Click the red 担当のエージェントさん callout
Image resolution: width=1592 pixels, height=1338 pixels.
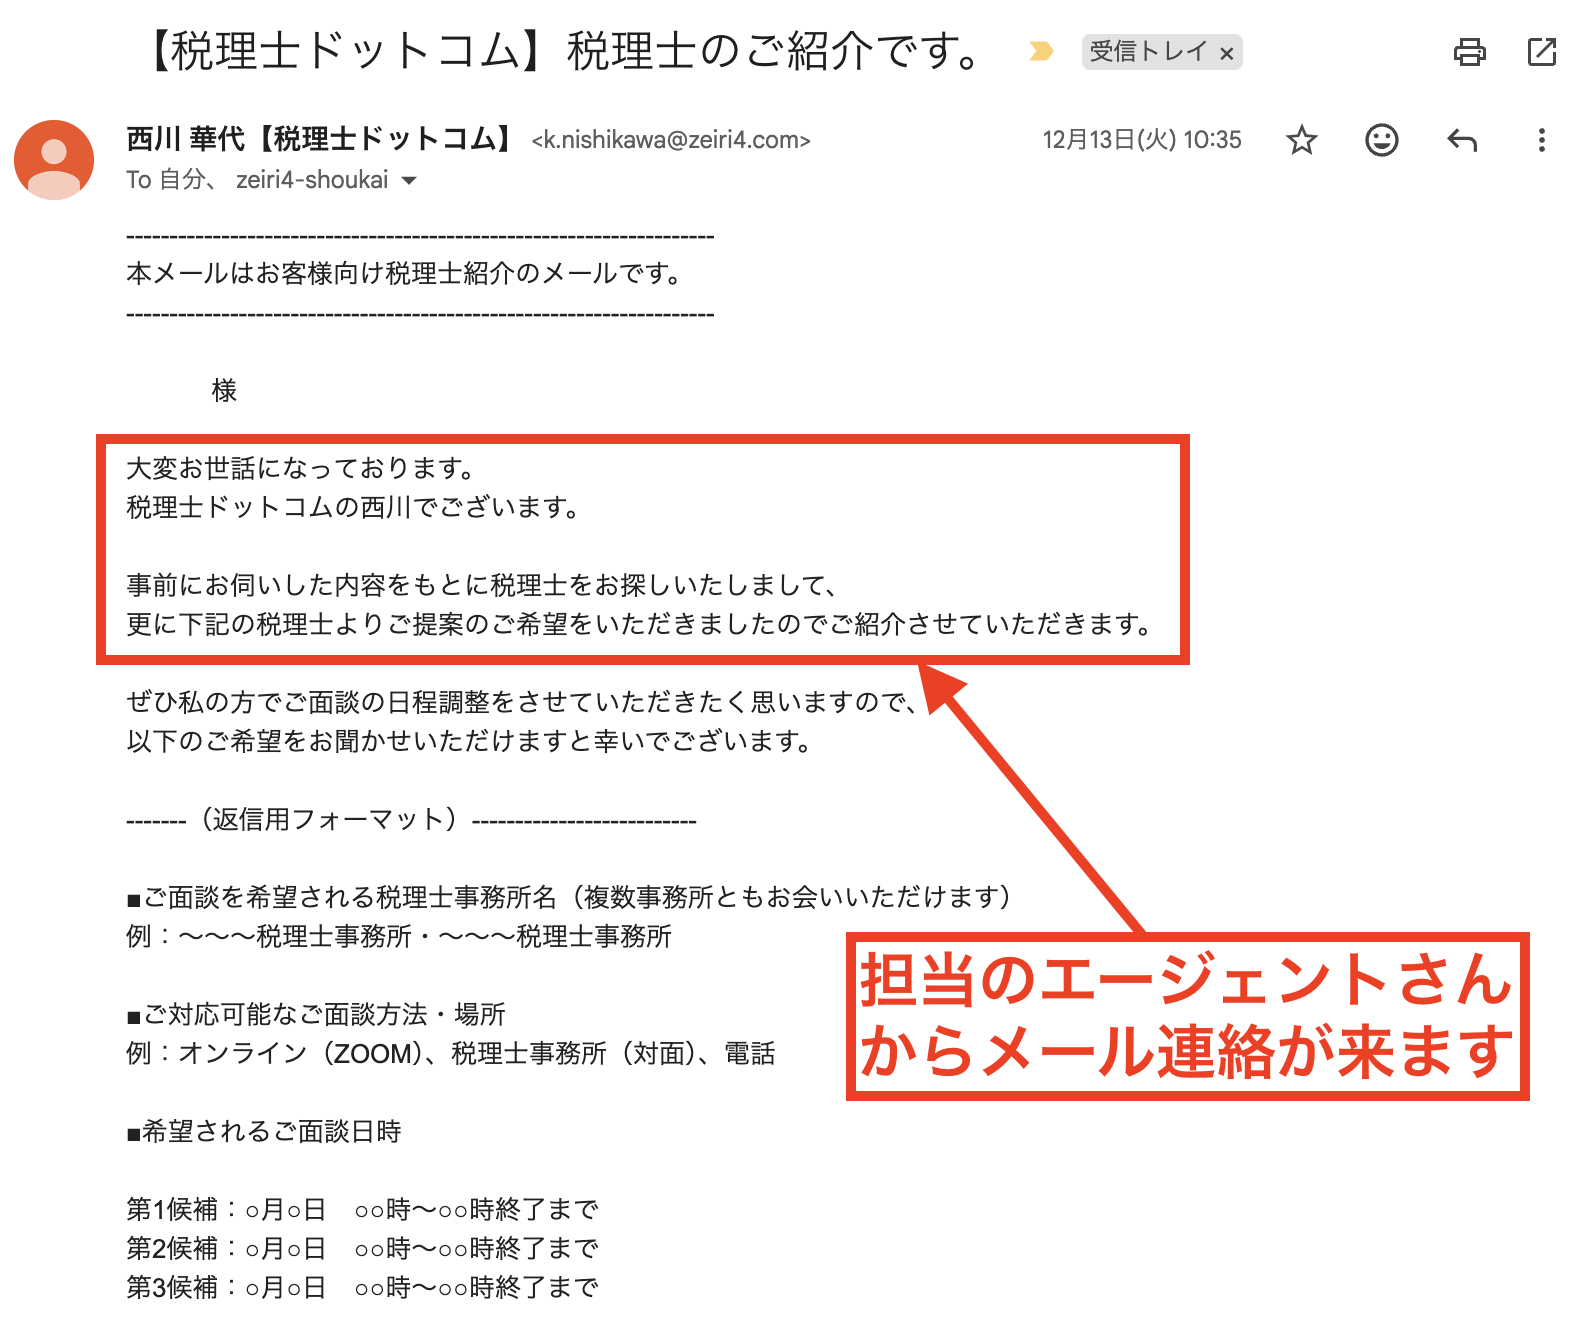point(1187,1016)
